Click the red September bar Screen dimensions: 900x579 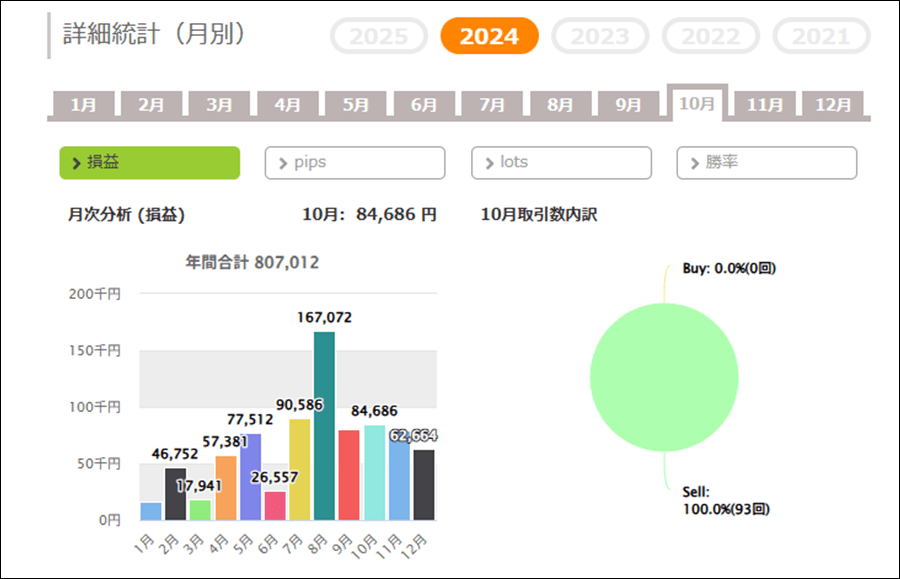tap(349, 475)
